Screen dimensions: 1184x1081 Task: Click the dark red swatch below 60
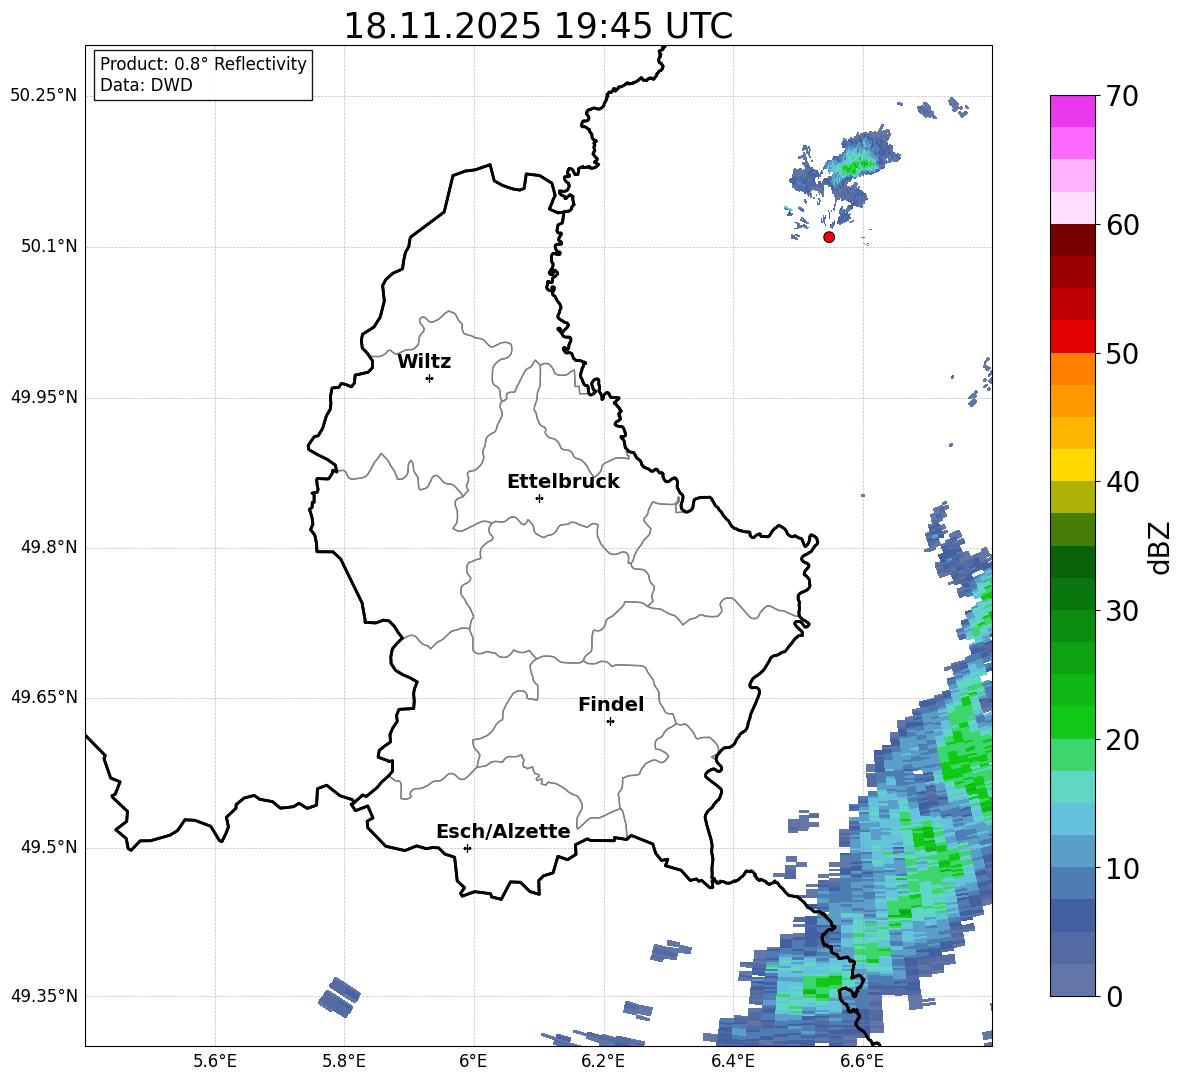pos(1072,241)
